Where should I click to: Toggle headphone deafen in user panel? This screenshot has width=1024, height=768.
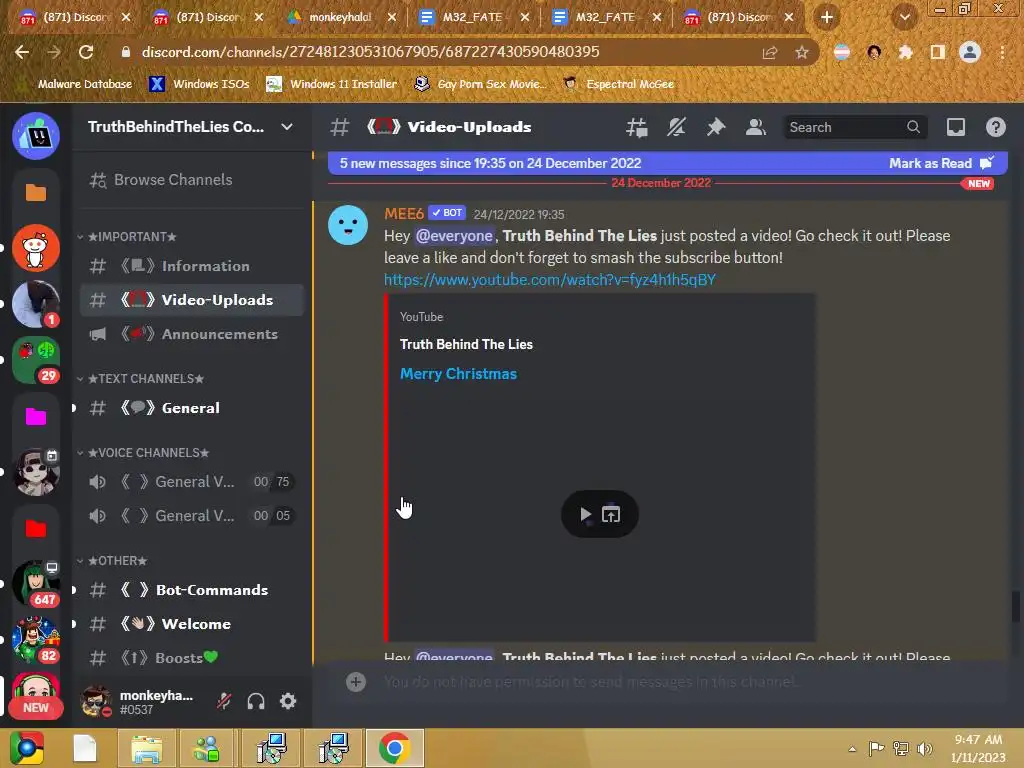[256, 701]
